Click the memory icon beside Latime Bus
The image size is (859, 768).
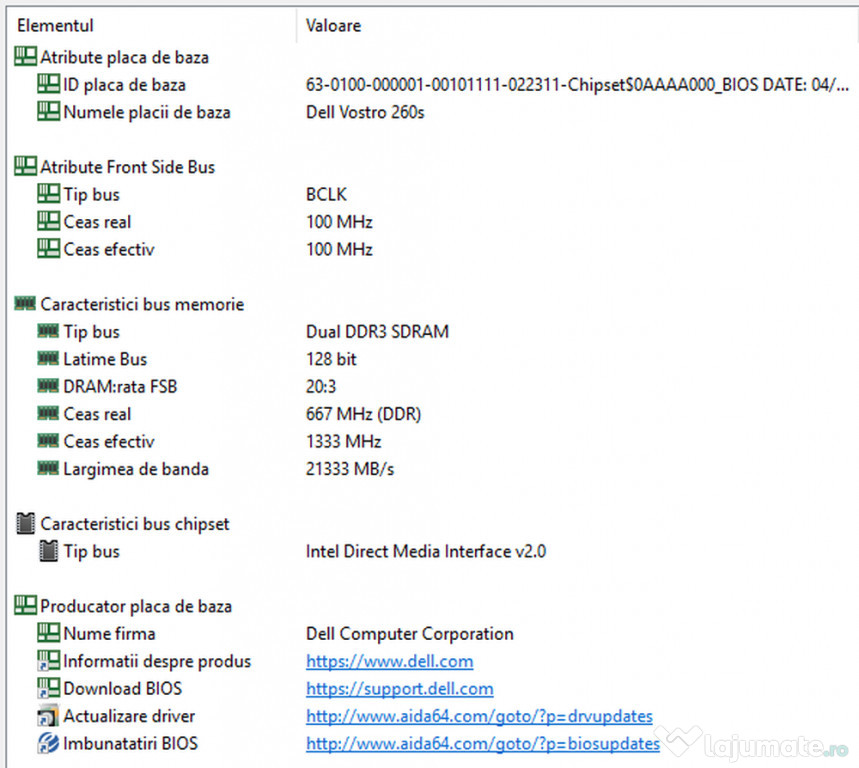pos(48,358)
